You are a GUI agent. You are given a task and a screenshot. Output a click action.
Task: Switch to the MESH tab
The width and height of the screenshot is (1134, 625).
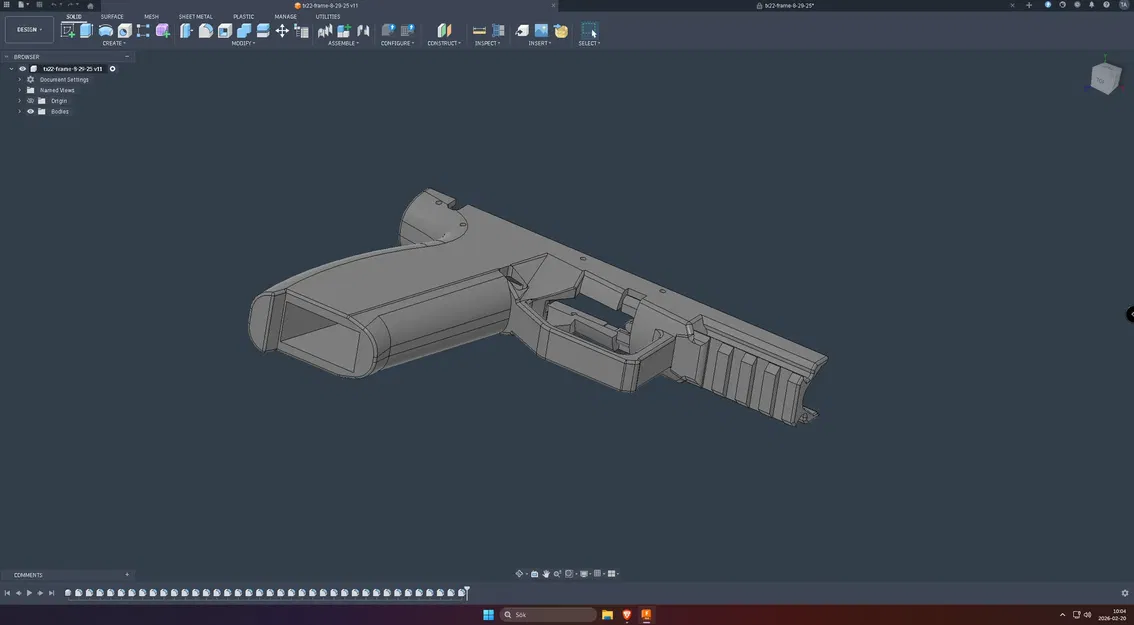tap(151, 17)
